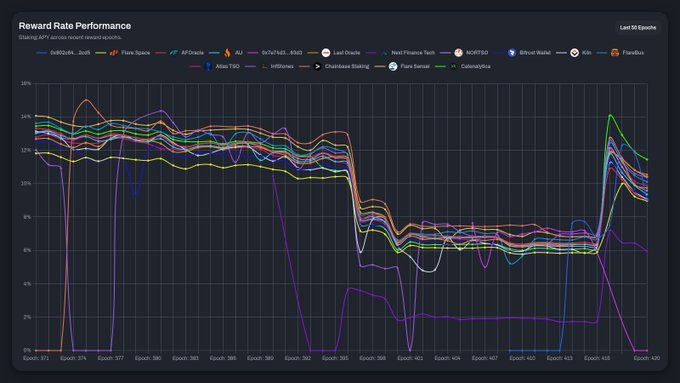Click the Epoch: 395 axis label
Image resolution: width=680 pixels, height=383 pixels.
pyautogui.click(x=335, y=358)
